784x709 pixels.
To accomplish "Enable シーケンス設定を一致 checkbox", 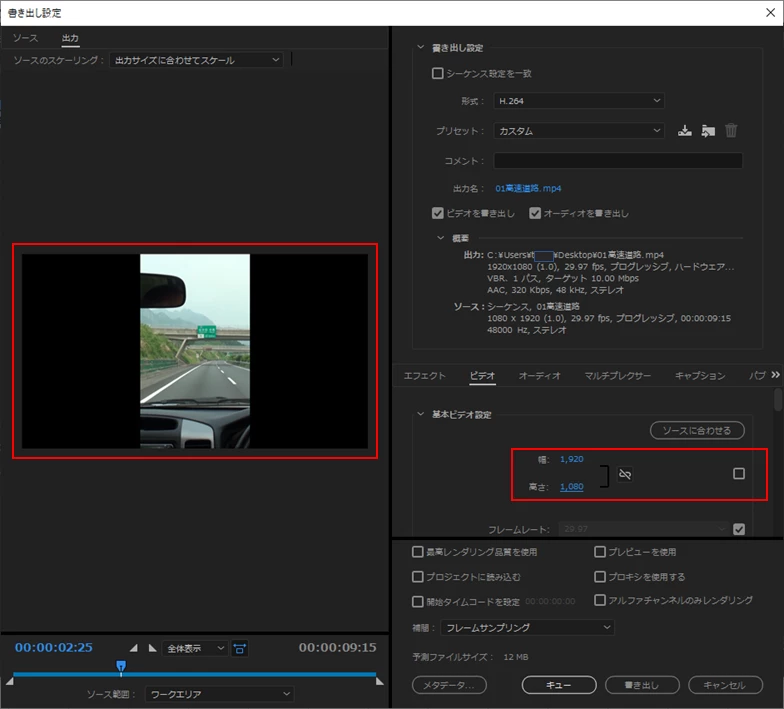I will 438,74.
